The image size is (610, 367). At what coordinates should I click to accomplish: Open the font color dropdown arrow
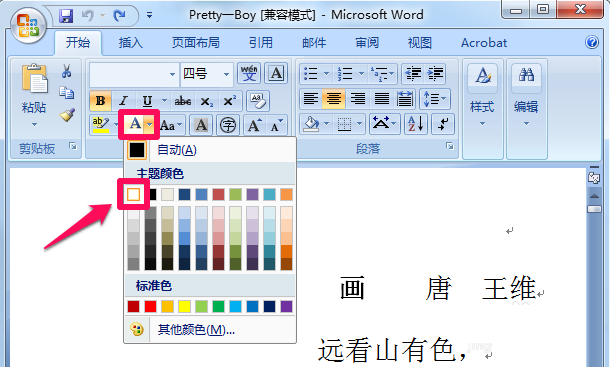pos(150,125)
